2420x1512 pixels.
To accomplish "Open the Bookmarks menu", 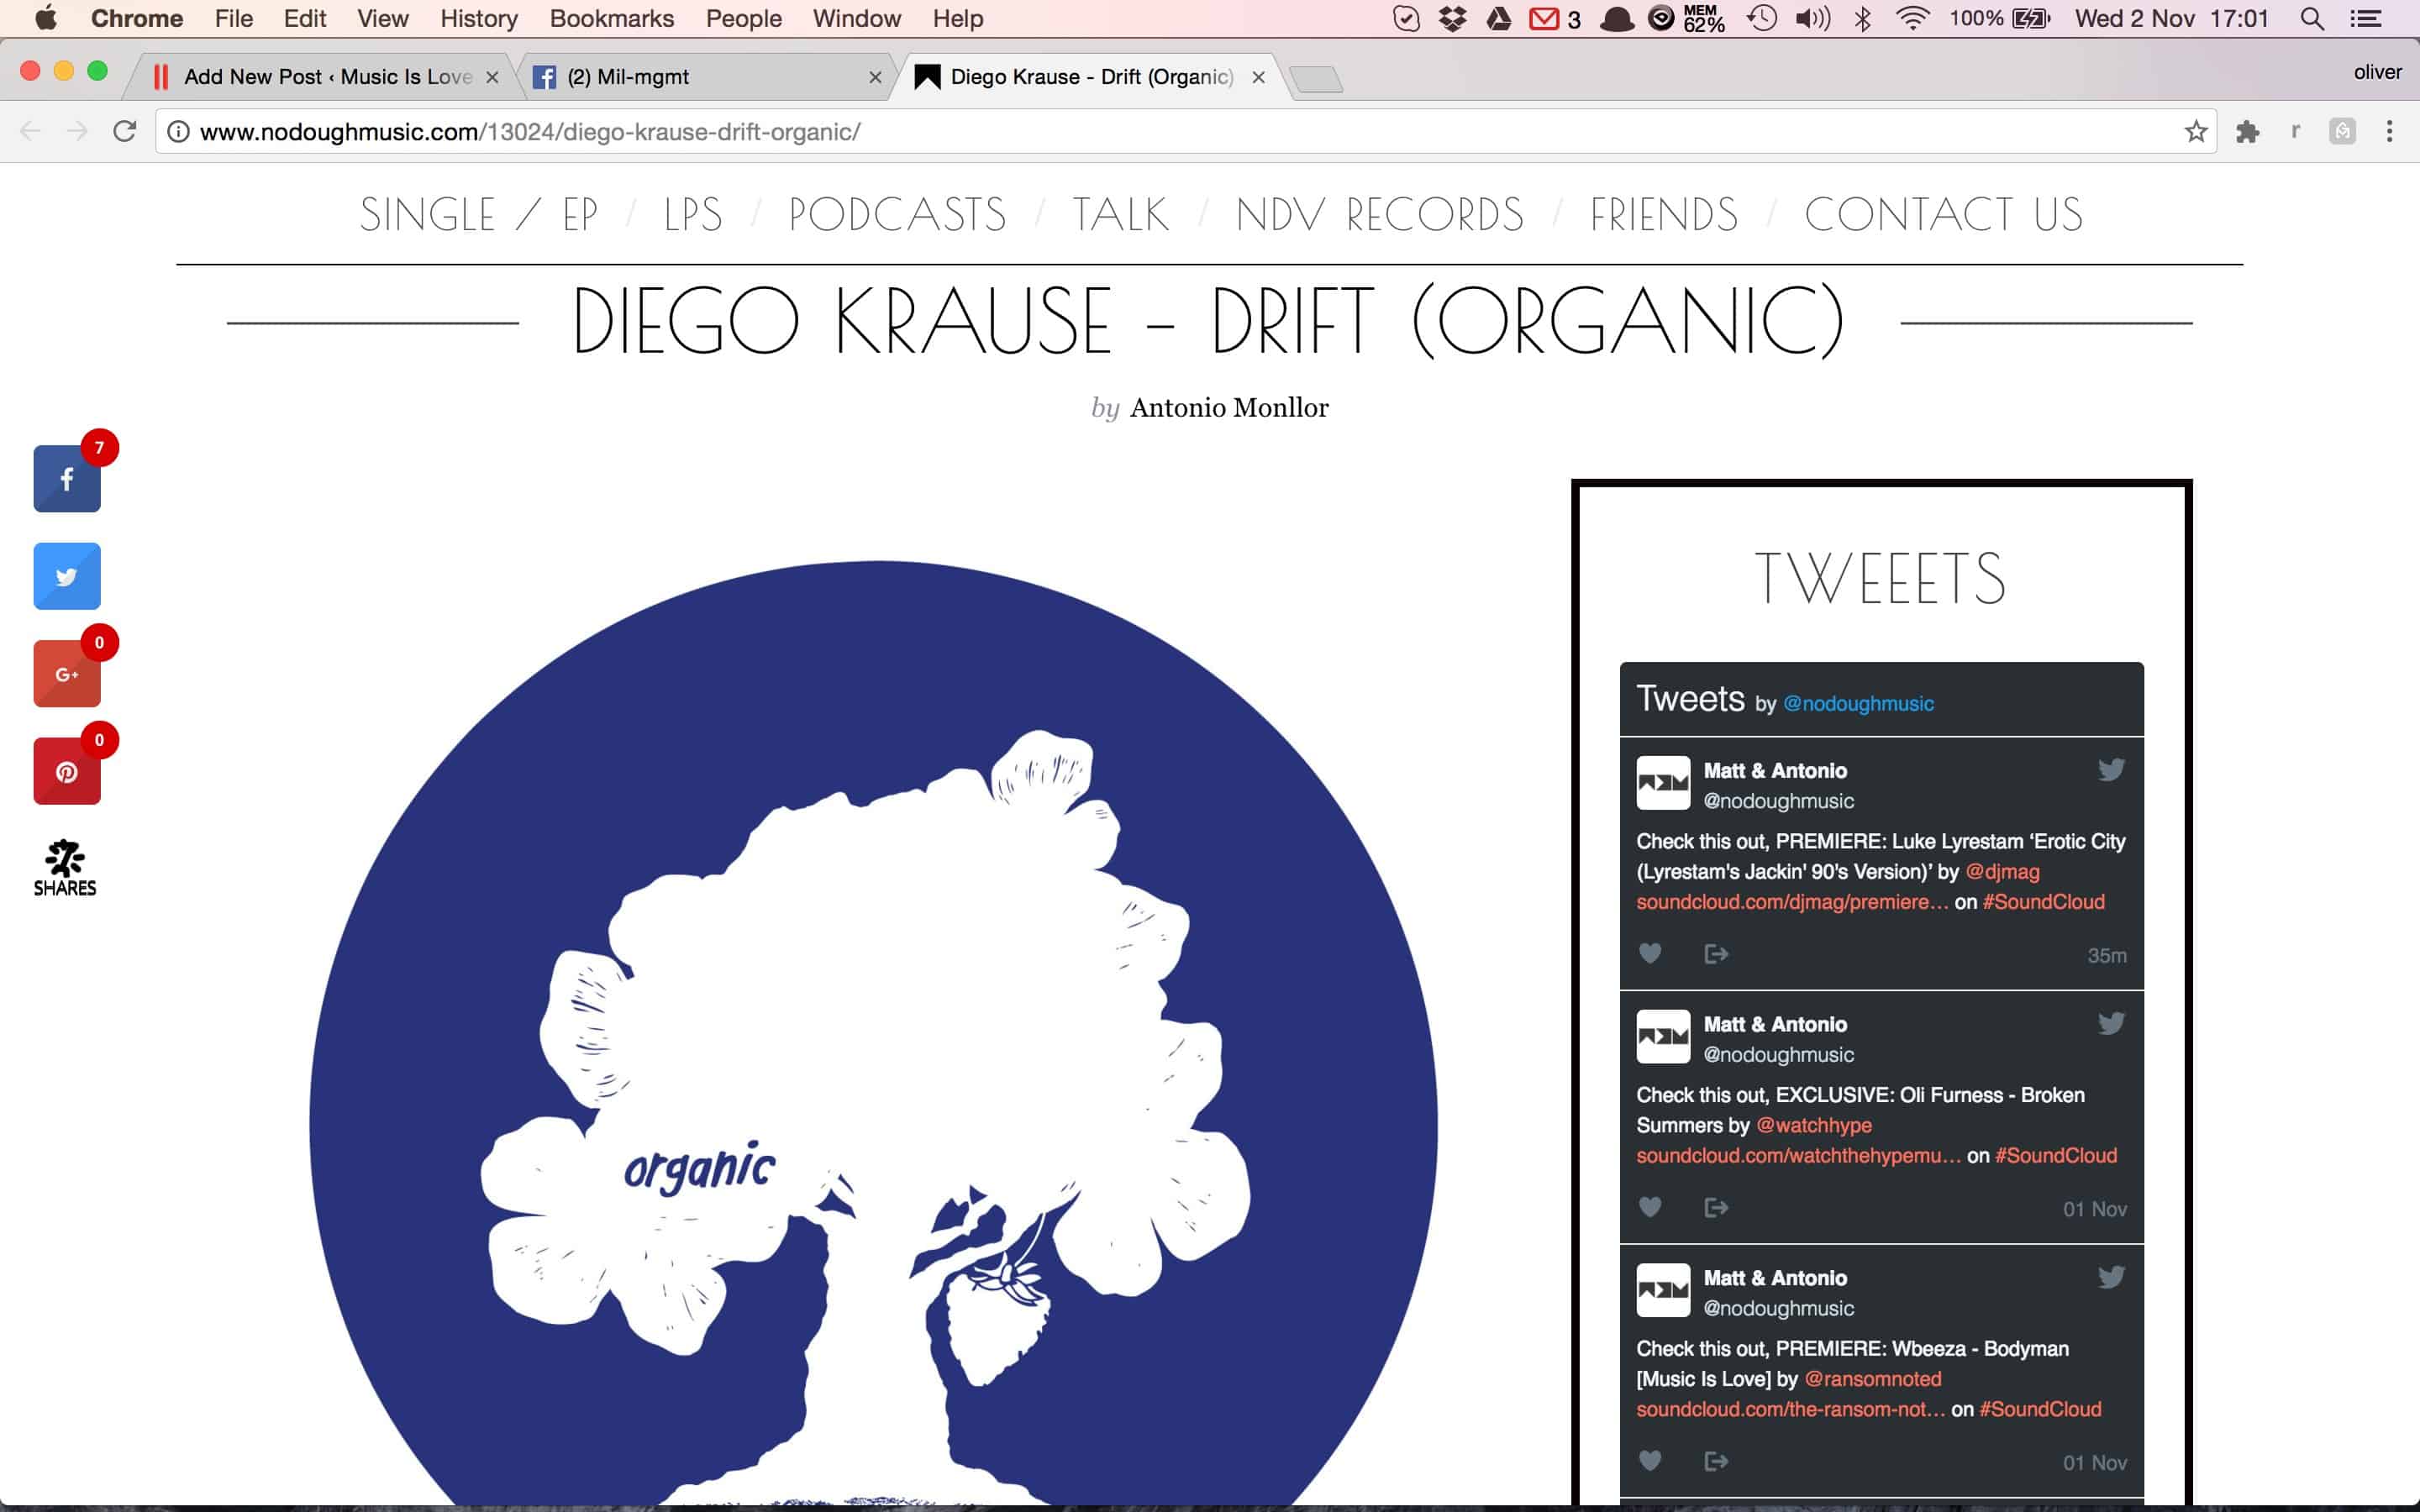I will pyautogui.click(x=612, y=18).
